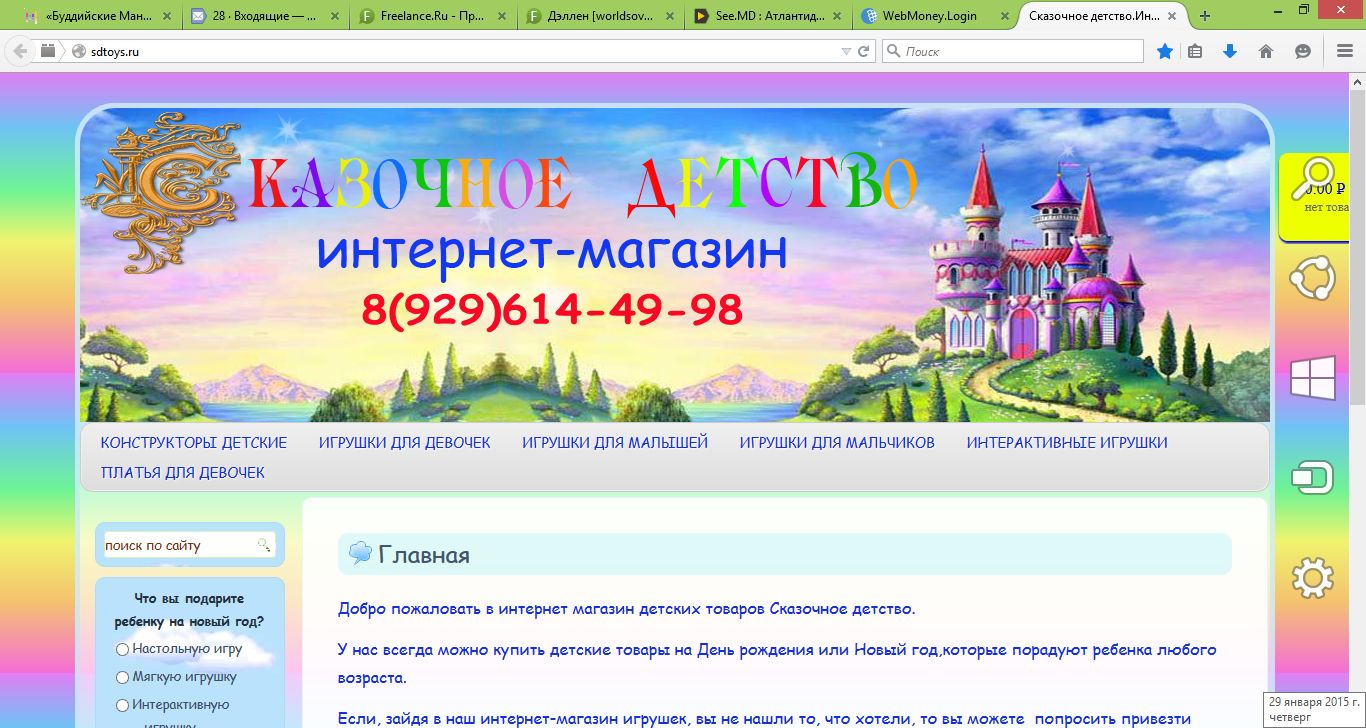Click the magnifier in browser search box
The height and width of the screenshot is (728, 1366).
click(x=894, y=51)
